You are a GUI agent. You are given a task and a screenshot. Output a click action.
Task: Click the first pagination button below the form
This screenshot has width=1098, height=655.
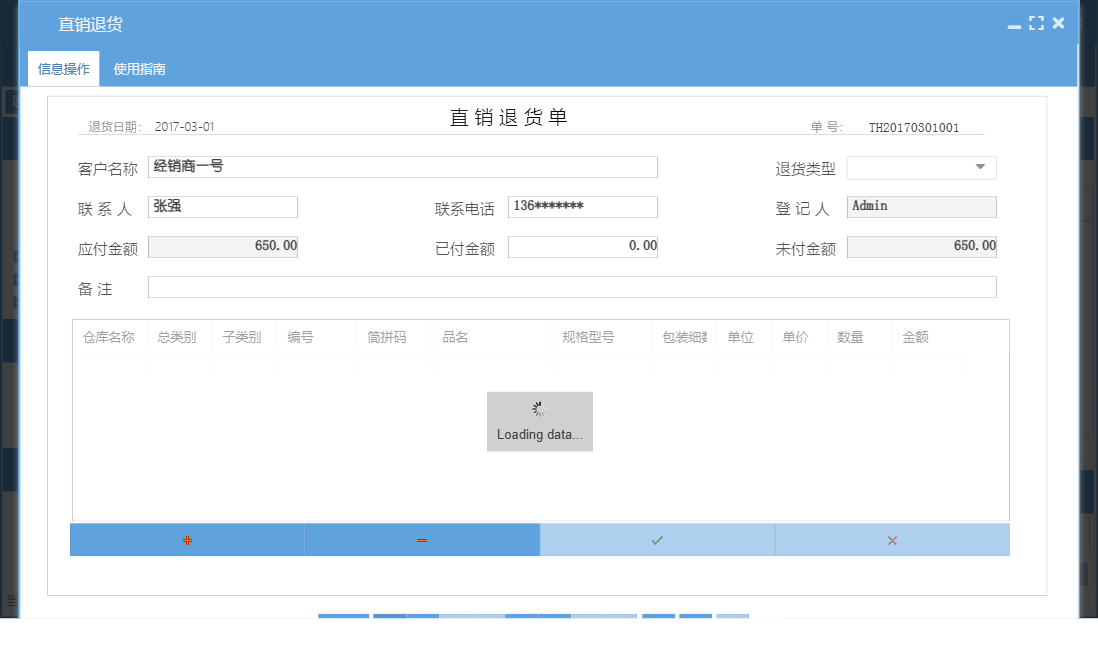(x=343, y=617)
